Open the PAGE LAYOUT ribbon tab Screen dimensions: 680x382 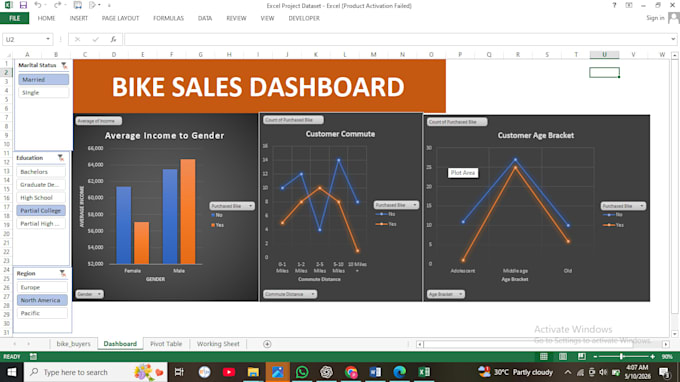(x=120, y=18)
